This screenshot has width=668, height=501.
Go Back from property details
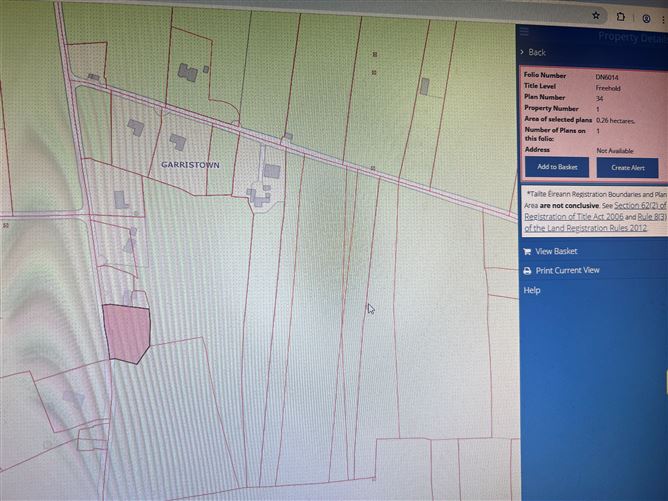(x=537, y=52)
